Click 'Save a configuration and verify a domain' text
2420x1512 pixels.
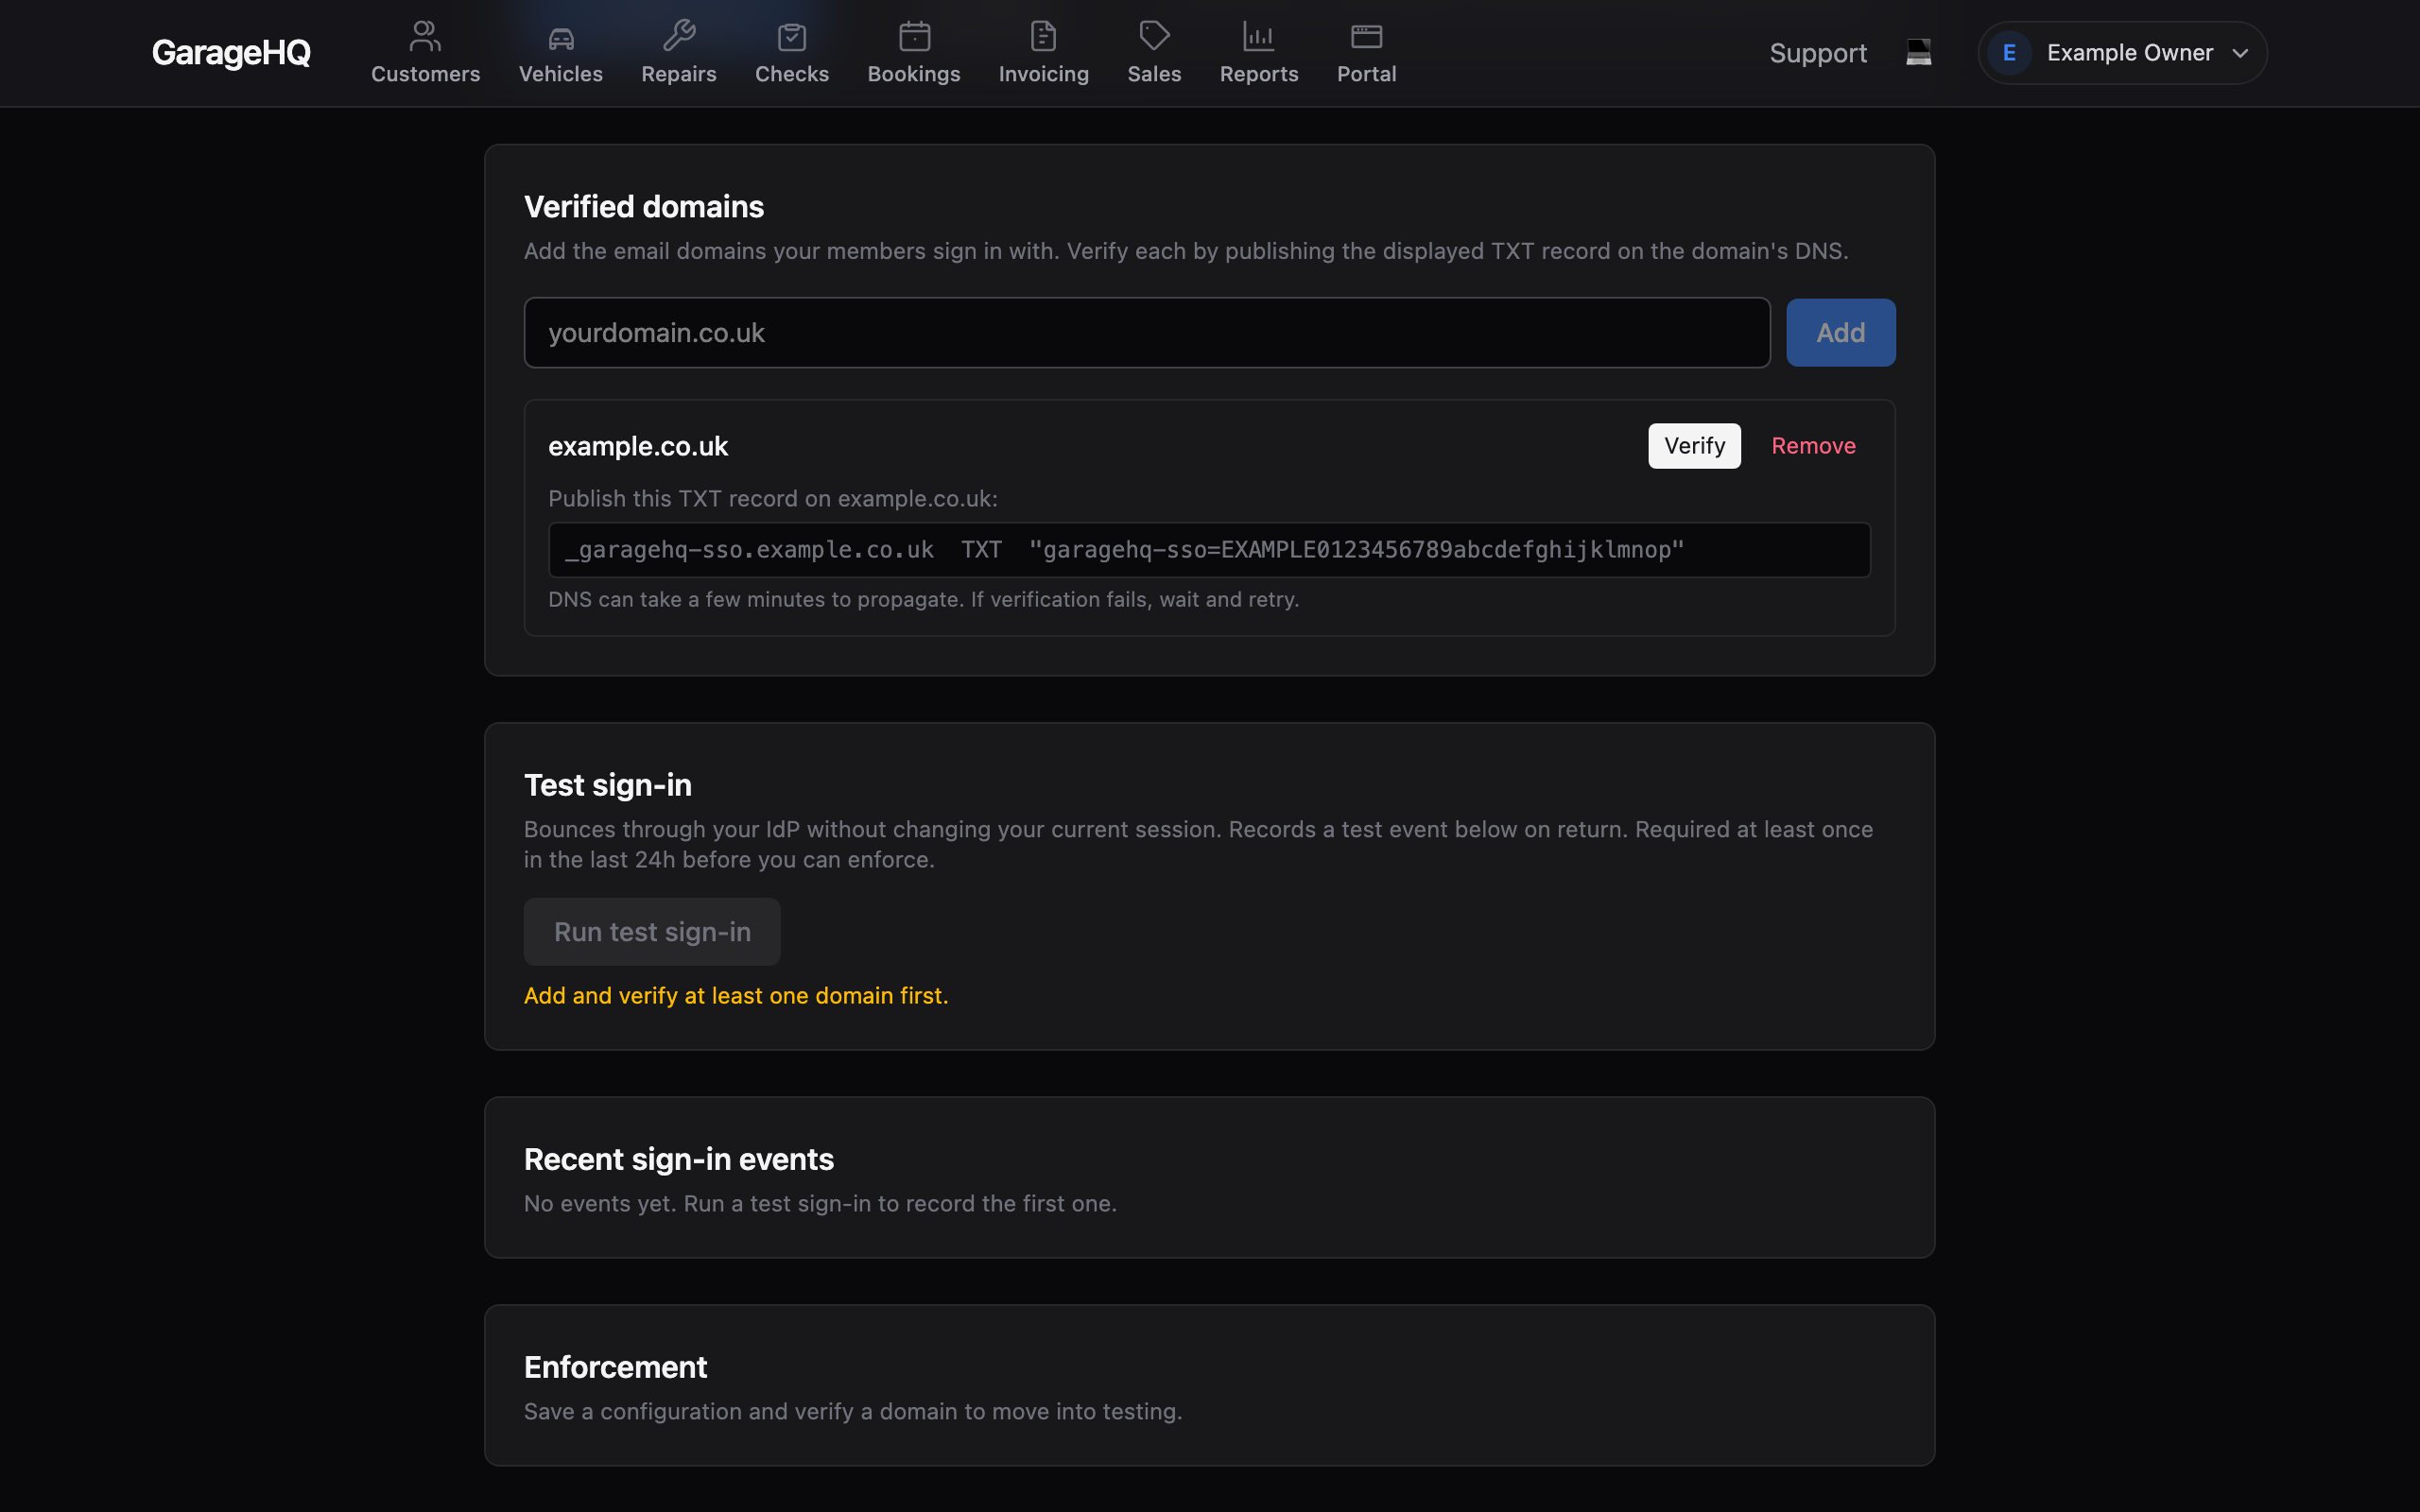click(853, 1412)
